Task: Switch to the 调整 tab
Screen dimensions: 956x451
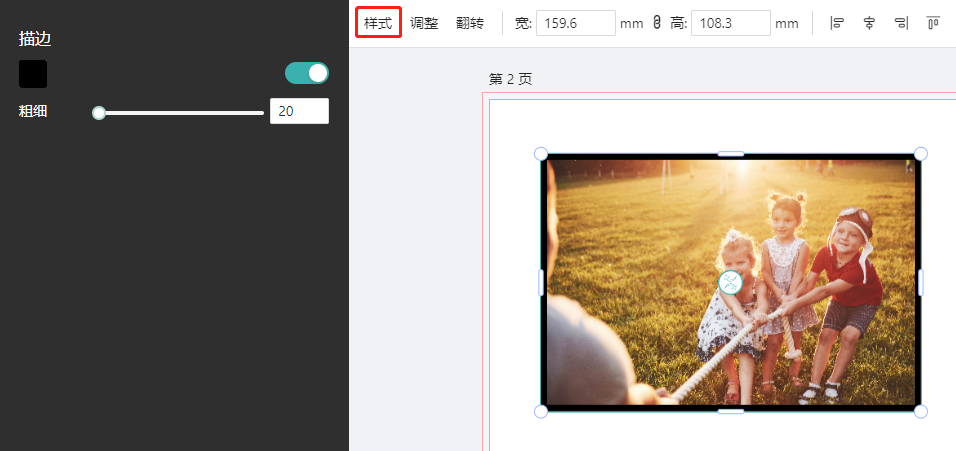Action: click(x=424, y=23)
